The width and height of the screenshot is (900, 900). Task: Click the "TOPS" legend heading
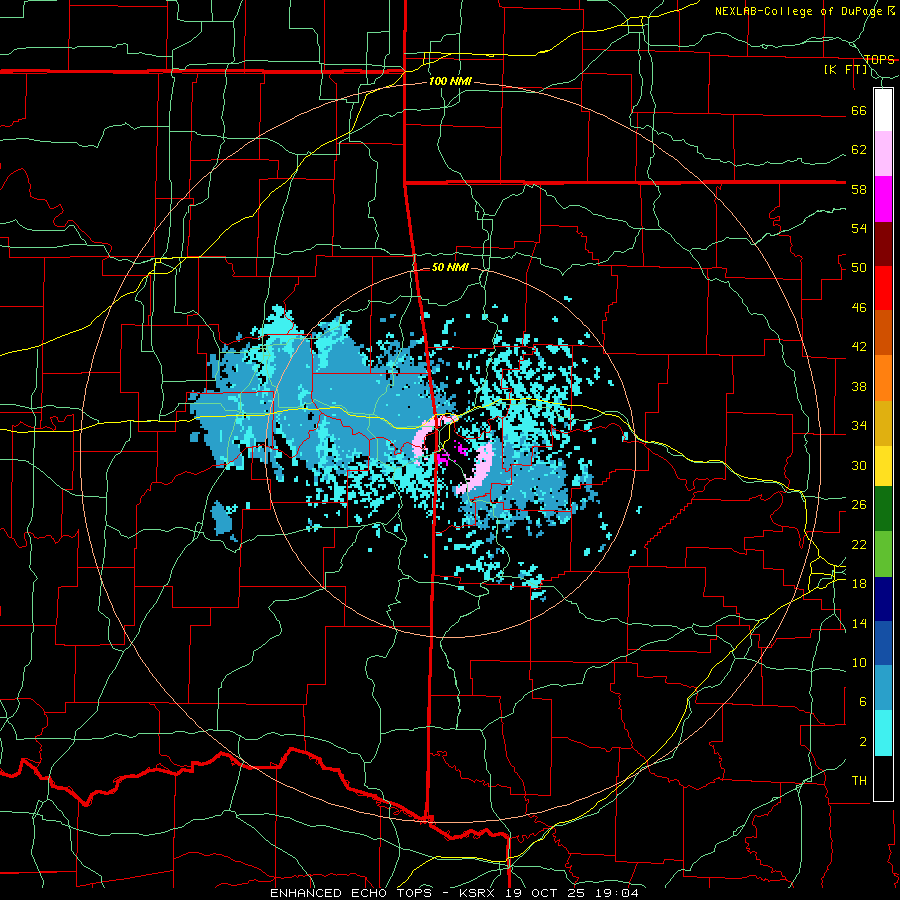point(879,60)
